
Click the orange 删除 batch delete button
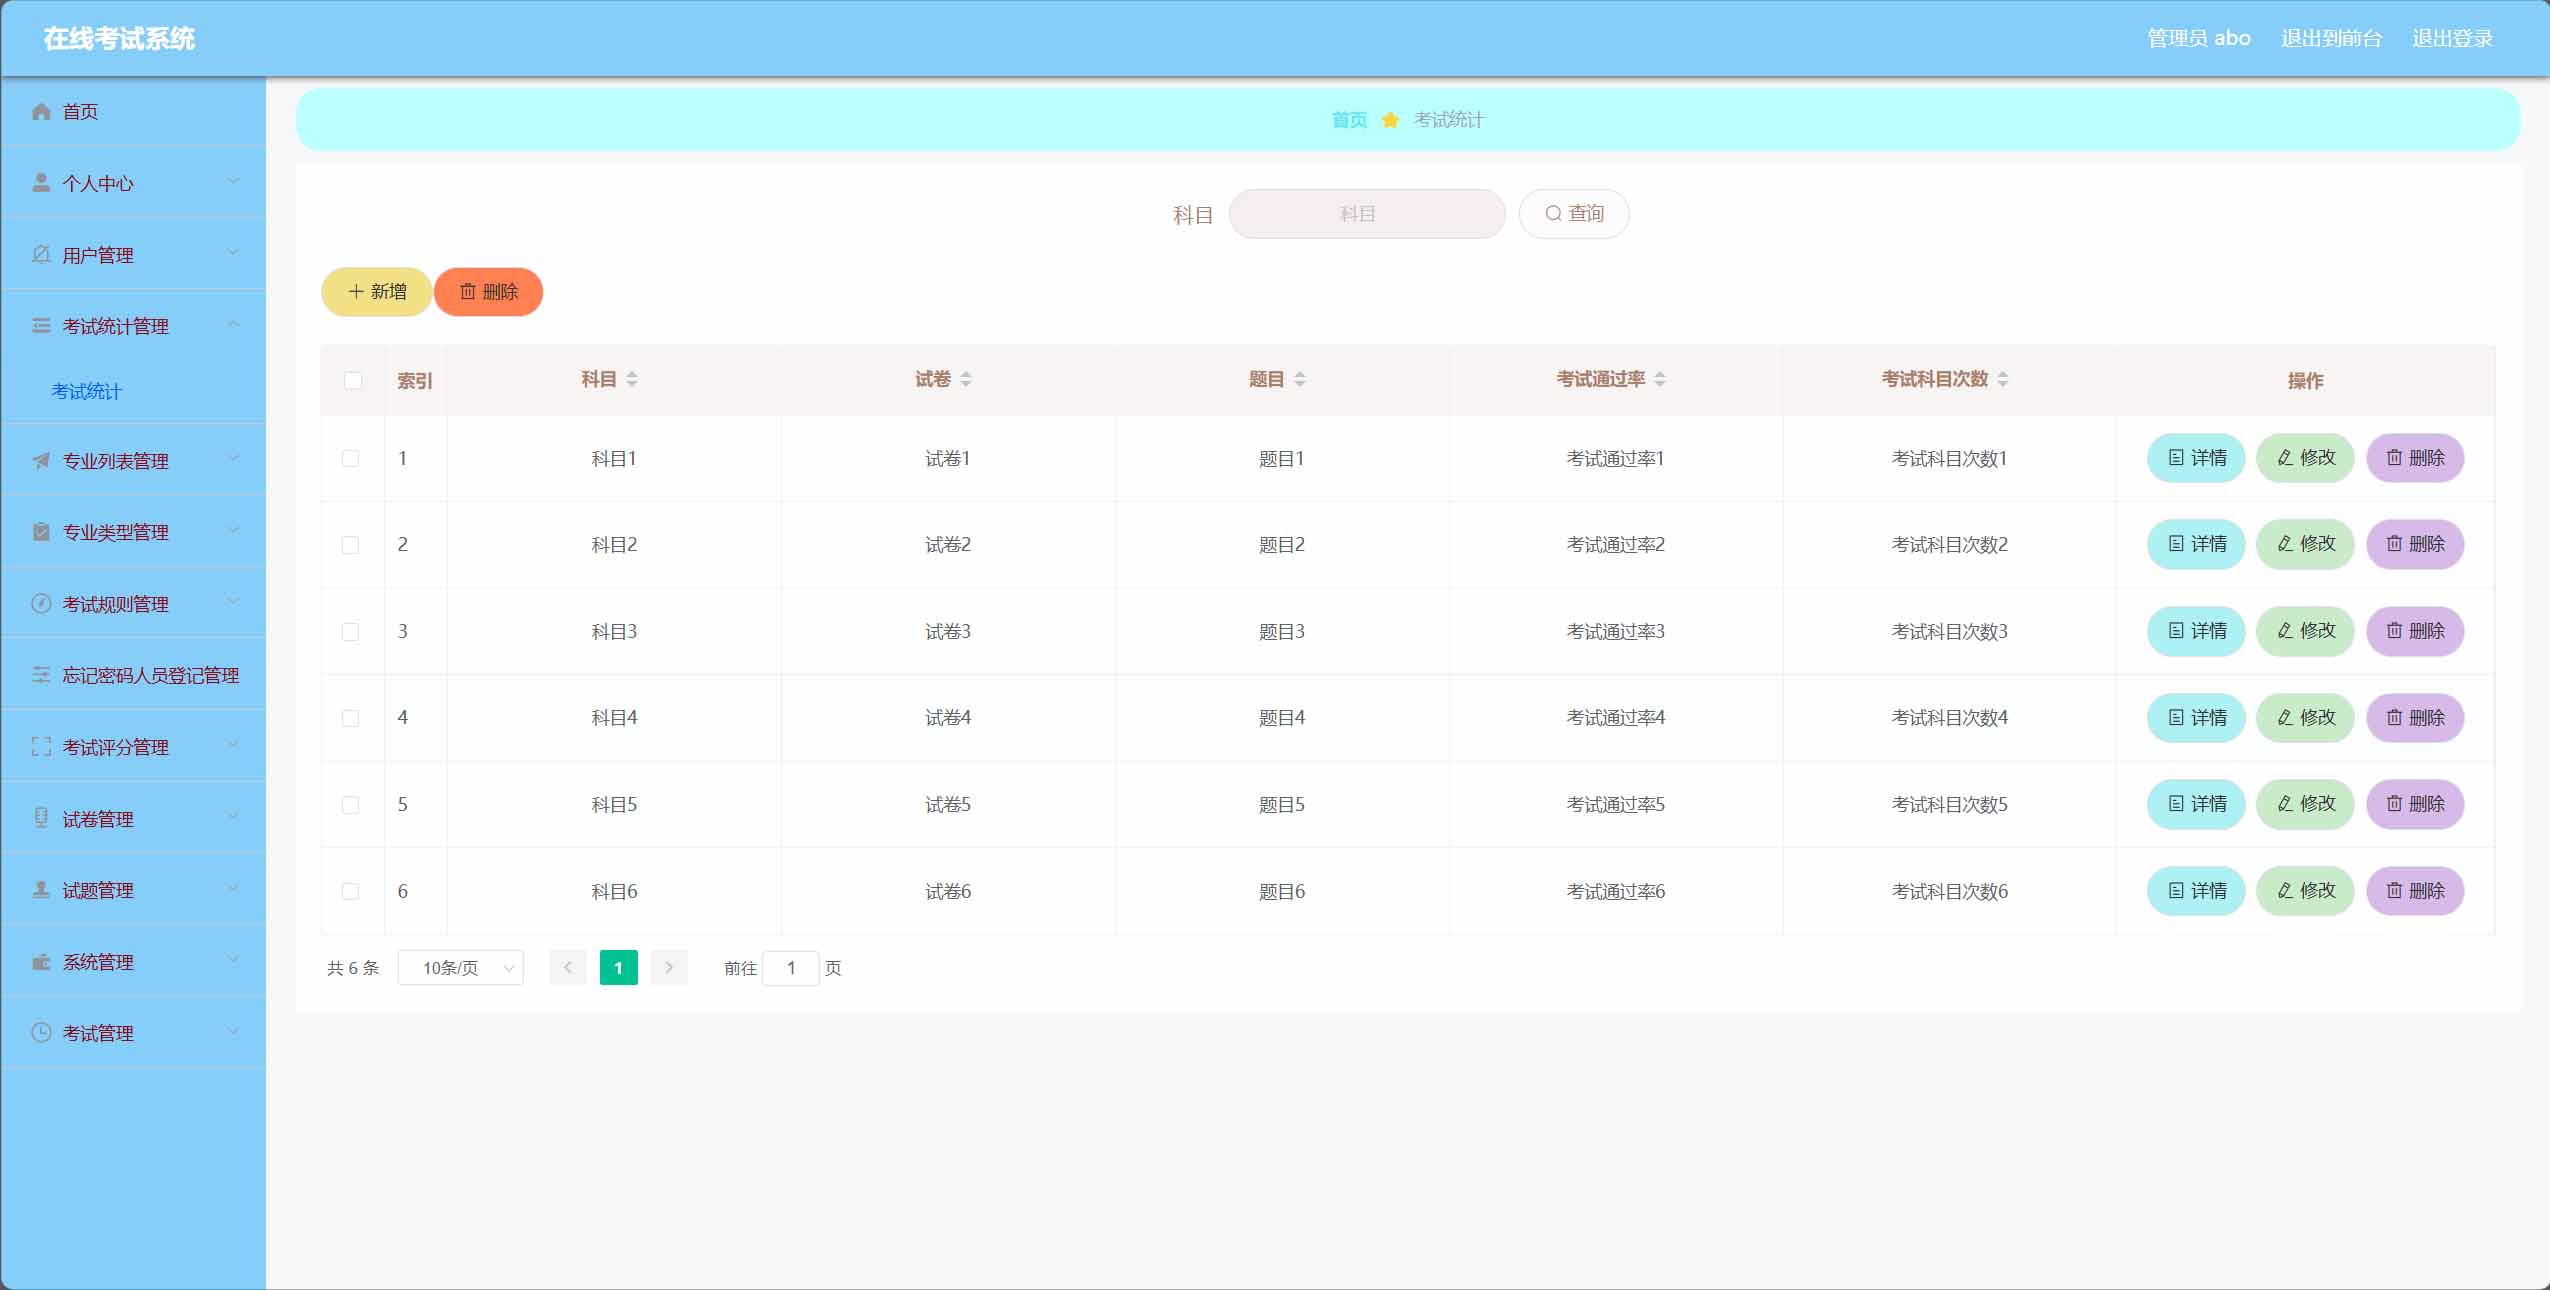488,292
